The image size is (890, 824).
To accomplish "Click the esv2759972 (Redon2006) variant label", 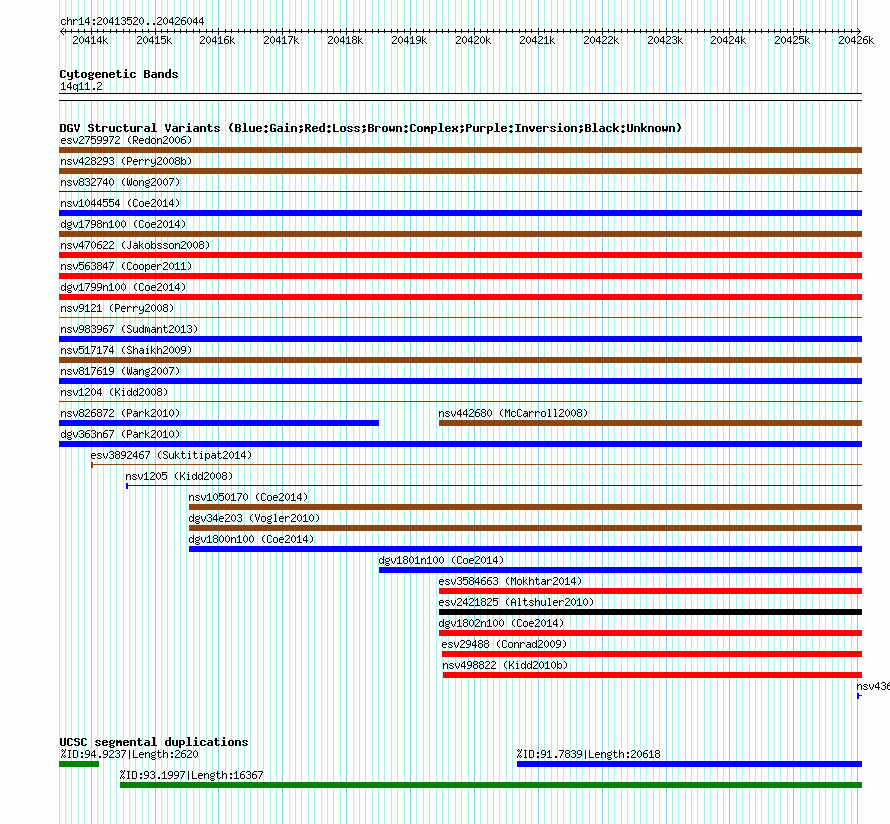I will tap(126, 140).
